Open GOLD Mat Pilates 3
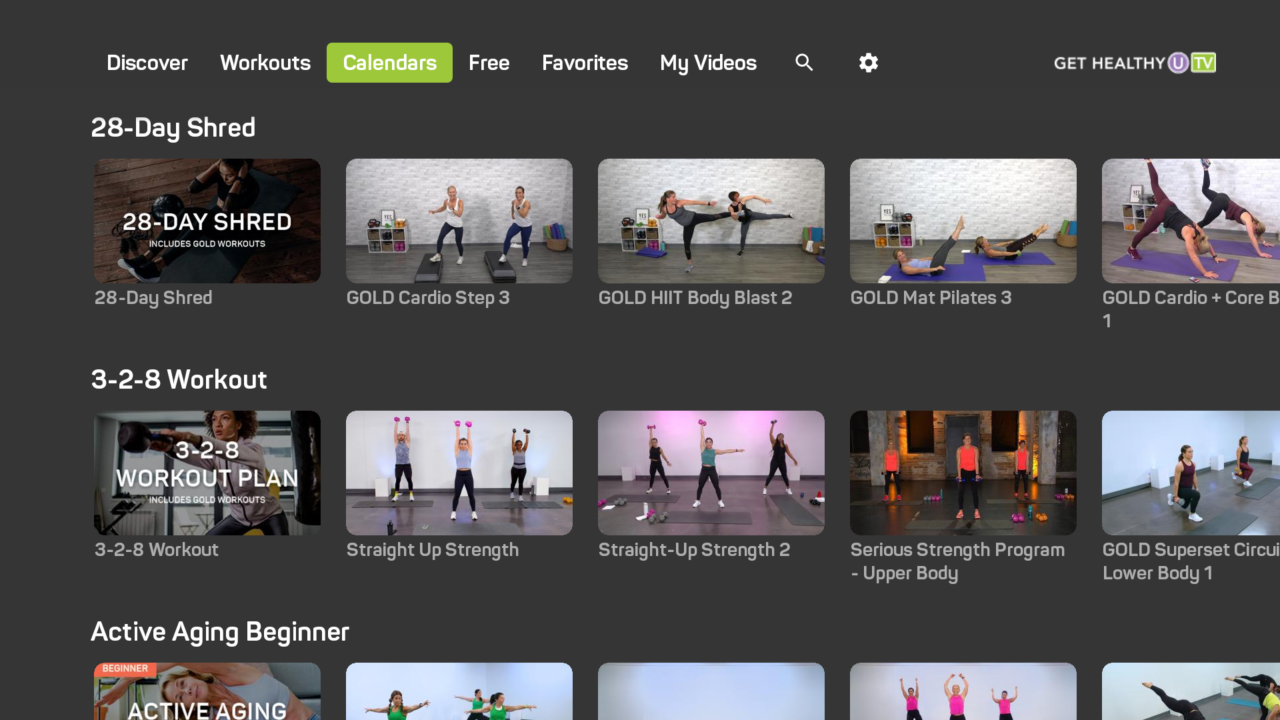 [x=962, y=220]
